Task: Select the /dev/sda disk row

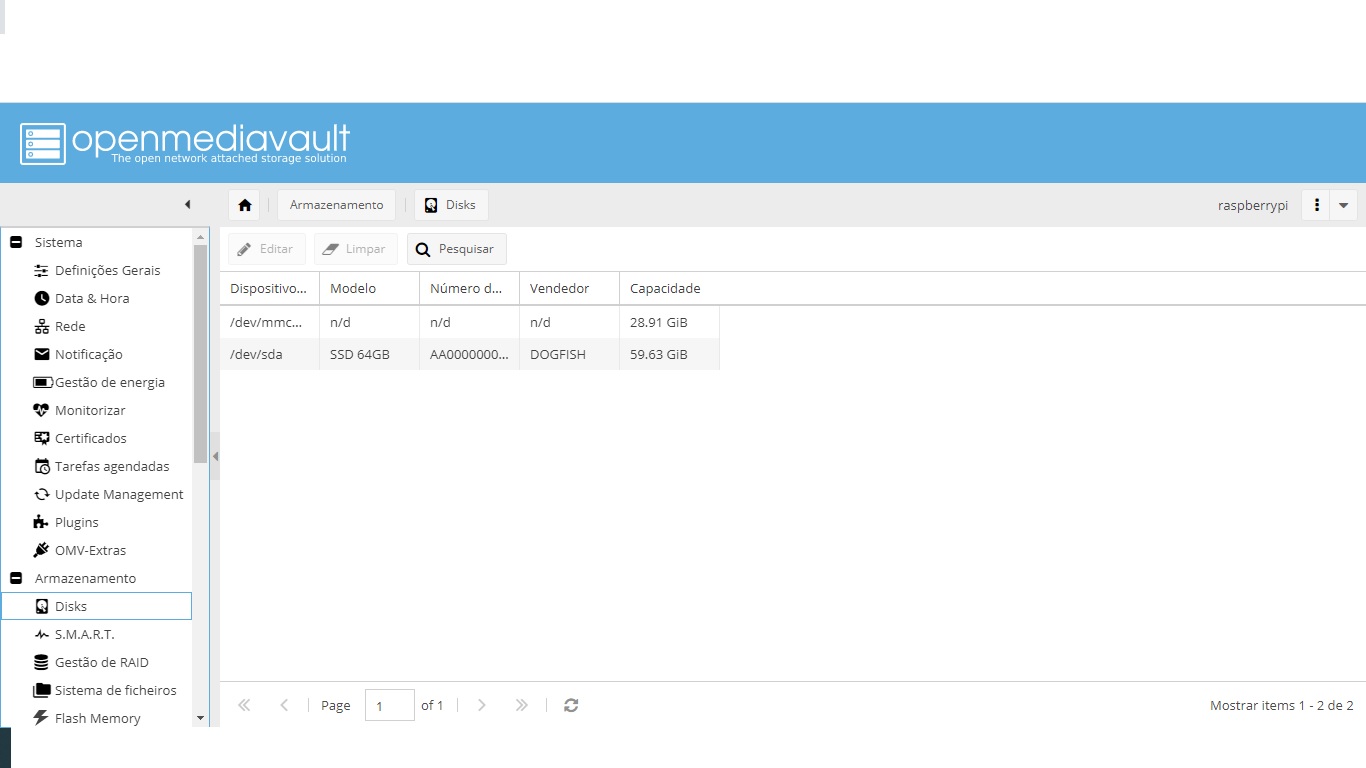Action: coord(469,354)
